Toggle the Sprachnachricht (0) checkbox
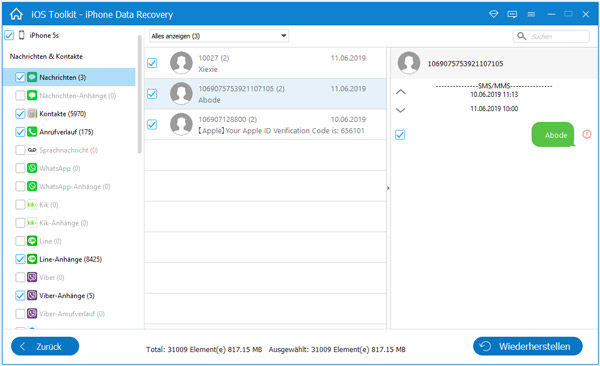Screen dimensions: 600x366 pos(20,150)
